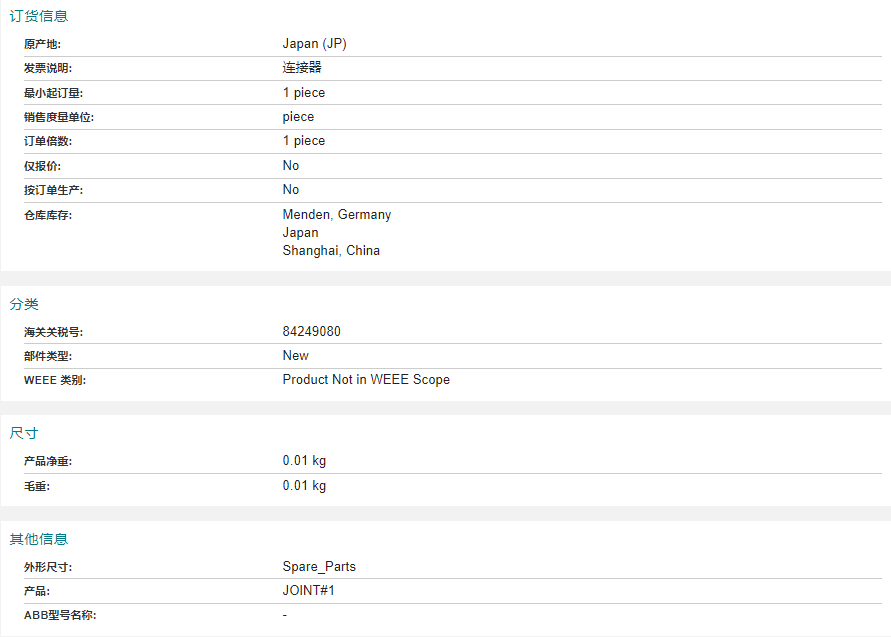Click the 产品净重 label
Viewport: 891px width, 637px height.
pyautogui.click(x=48, y=461)
